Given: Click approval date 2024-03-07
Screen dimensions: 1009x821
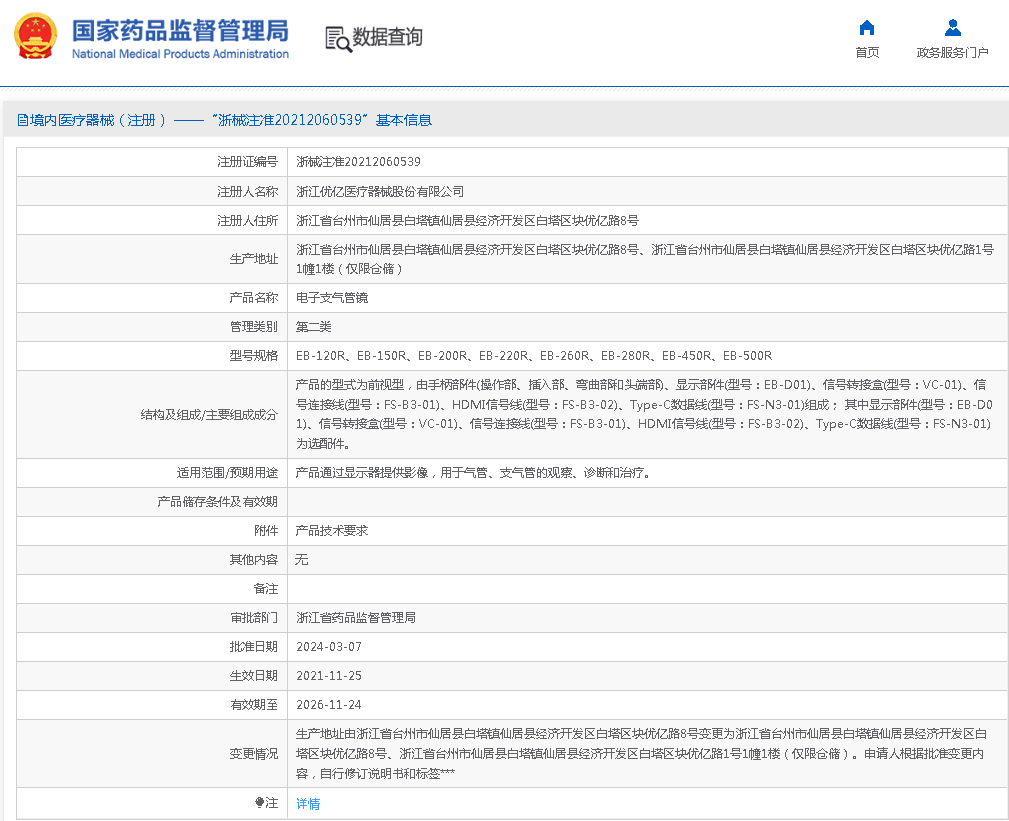Looking at the screenshot, I should pyautogui.click(x=329, y=647).
